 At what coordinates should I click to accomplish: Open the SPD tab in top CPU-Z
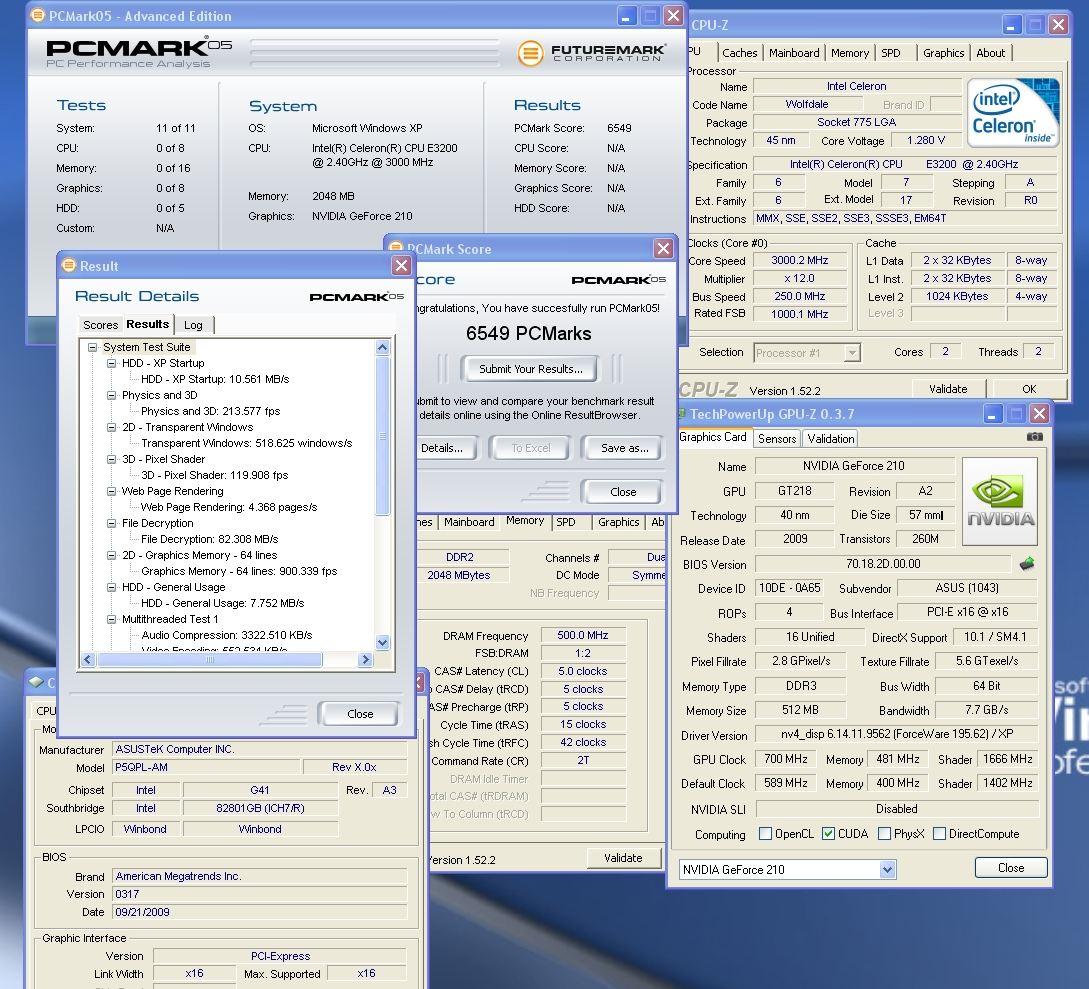point(890,53)
